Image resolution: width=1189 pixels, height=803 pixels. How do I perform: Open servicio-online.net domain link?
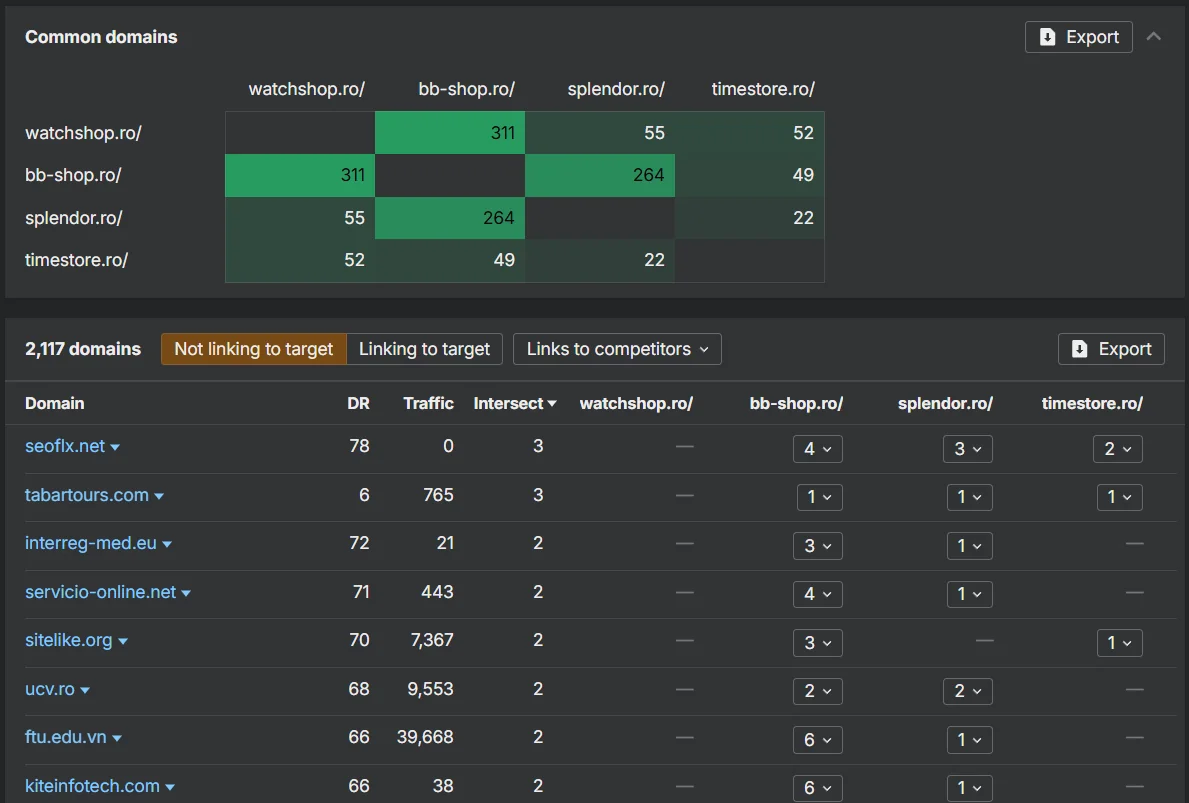100,592
